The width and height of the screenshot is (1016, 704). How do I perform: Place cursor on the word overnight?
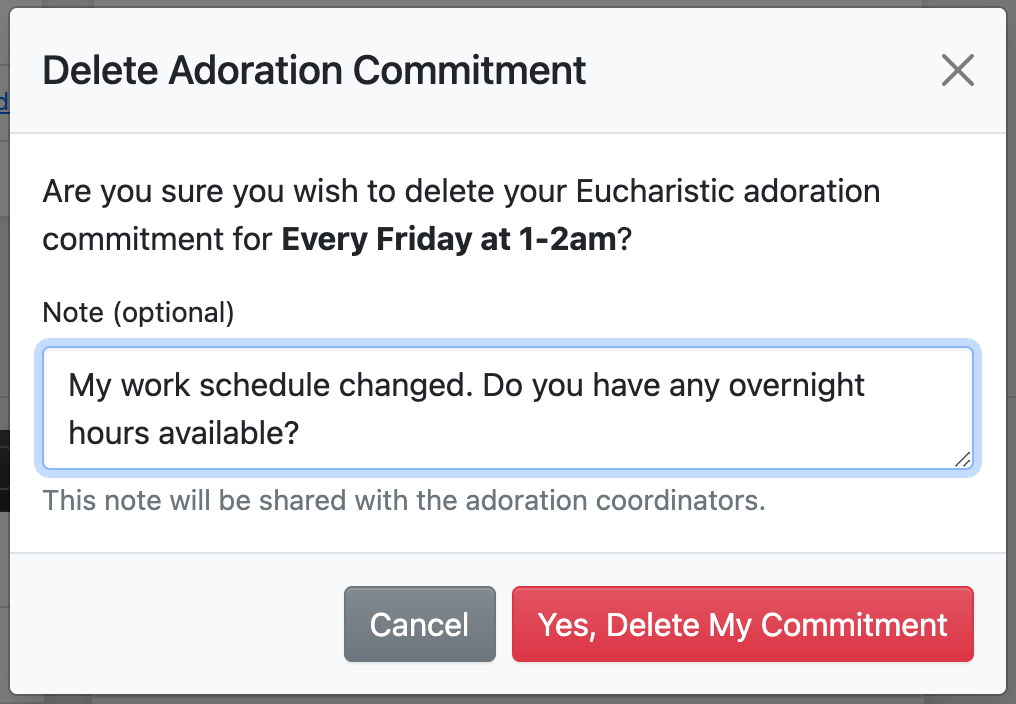[x=796, y=385]
